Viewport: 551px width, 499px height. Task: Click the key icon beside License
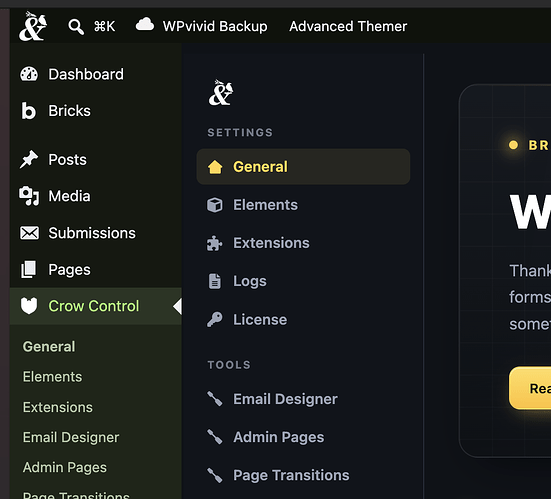[215, 319]
